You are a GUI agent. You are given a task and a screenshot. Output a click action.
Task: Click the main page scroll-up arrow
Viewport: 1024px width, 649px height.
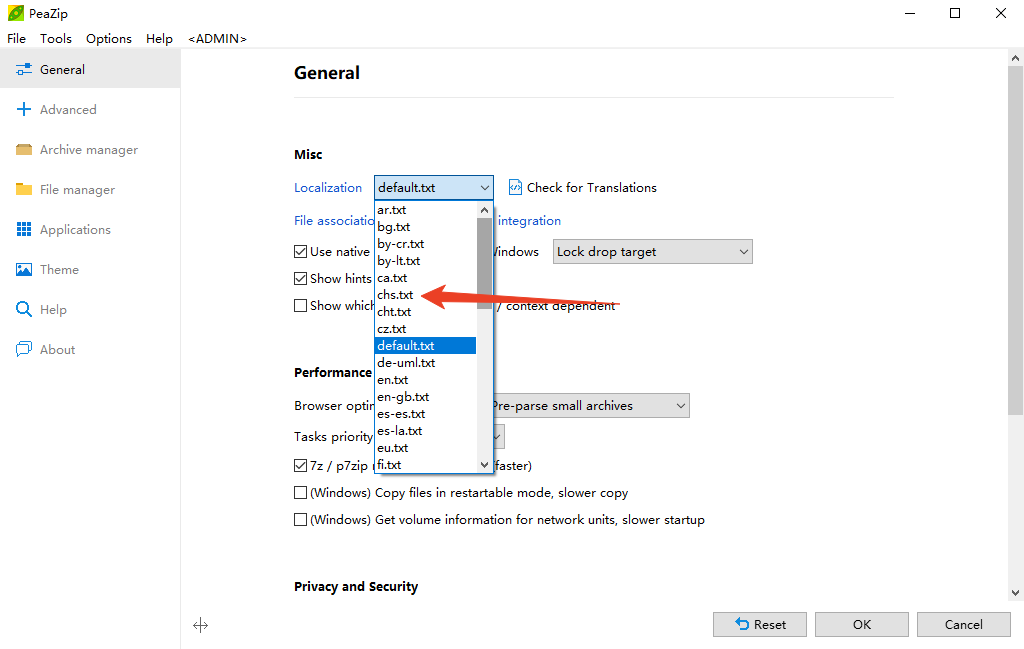[1015, 58]
